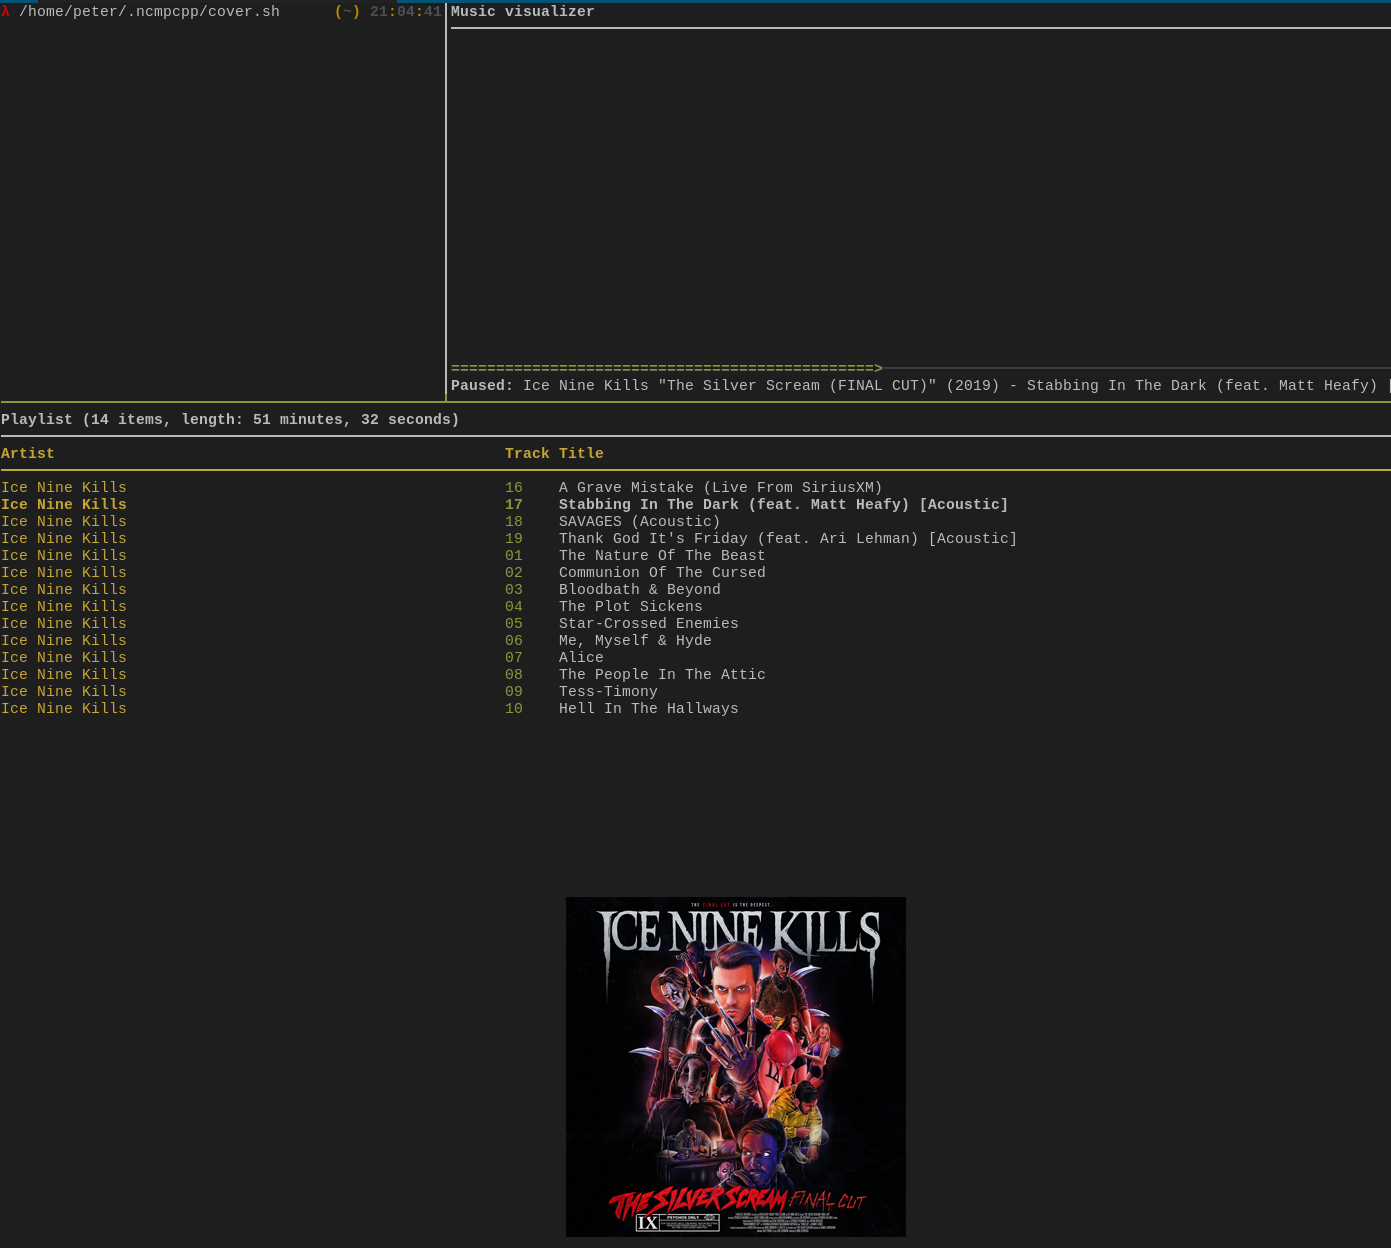Select Communion Of The Cursed track

[661, 573]
